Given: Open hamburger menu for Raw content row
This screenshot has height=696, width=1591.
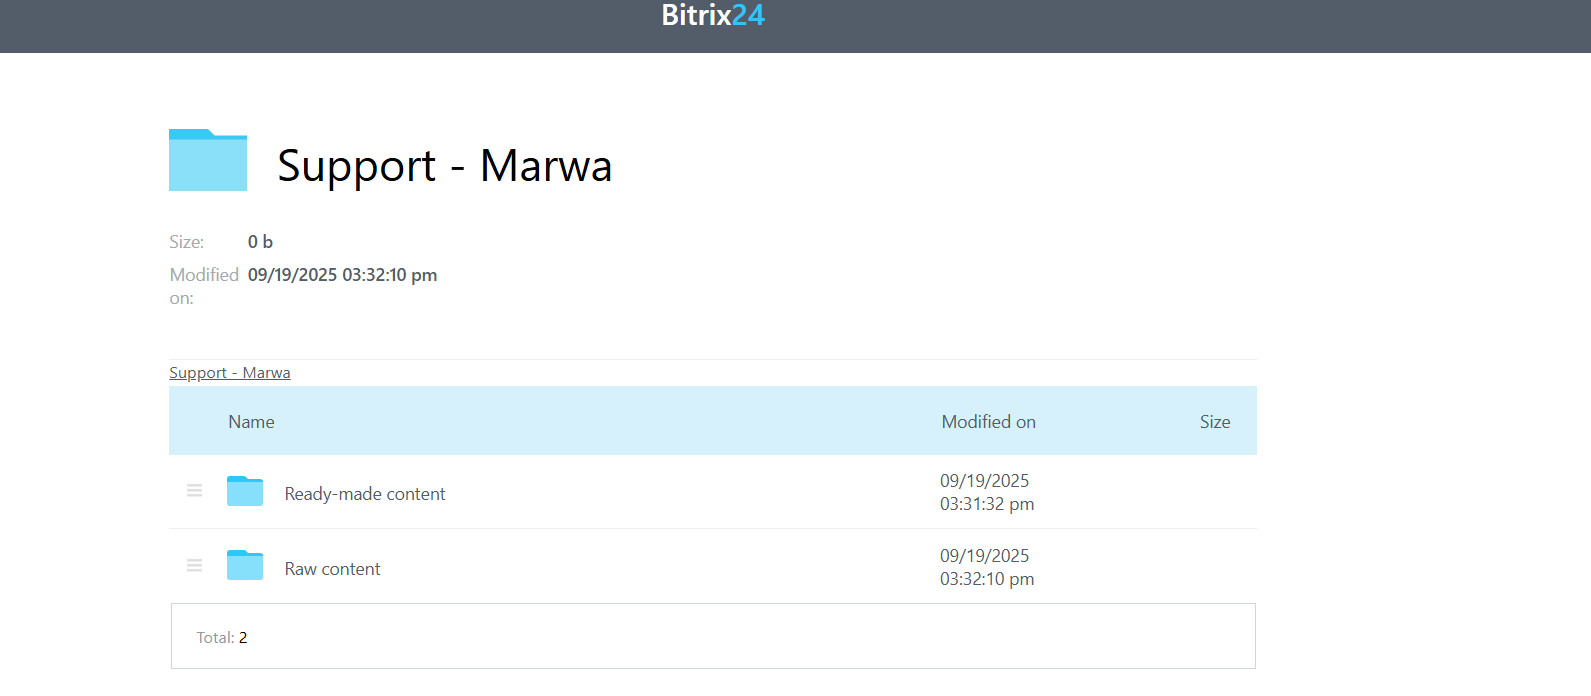Looking at the screenshot, I should pos(195,566).
